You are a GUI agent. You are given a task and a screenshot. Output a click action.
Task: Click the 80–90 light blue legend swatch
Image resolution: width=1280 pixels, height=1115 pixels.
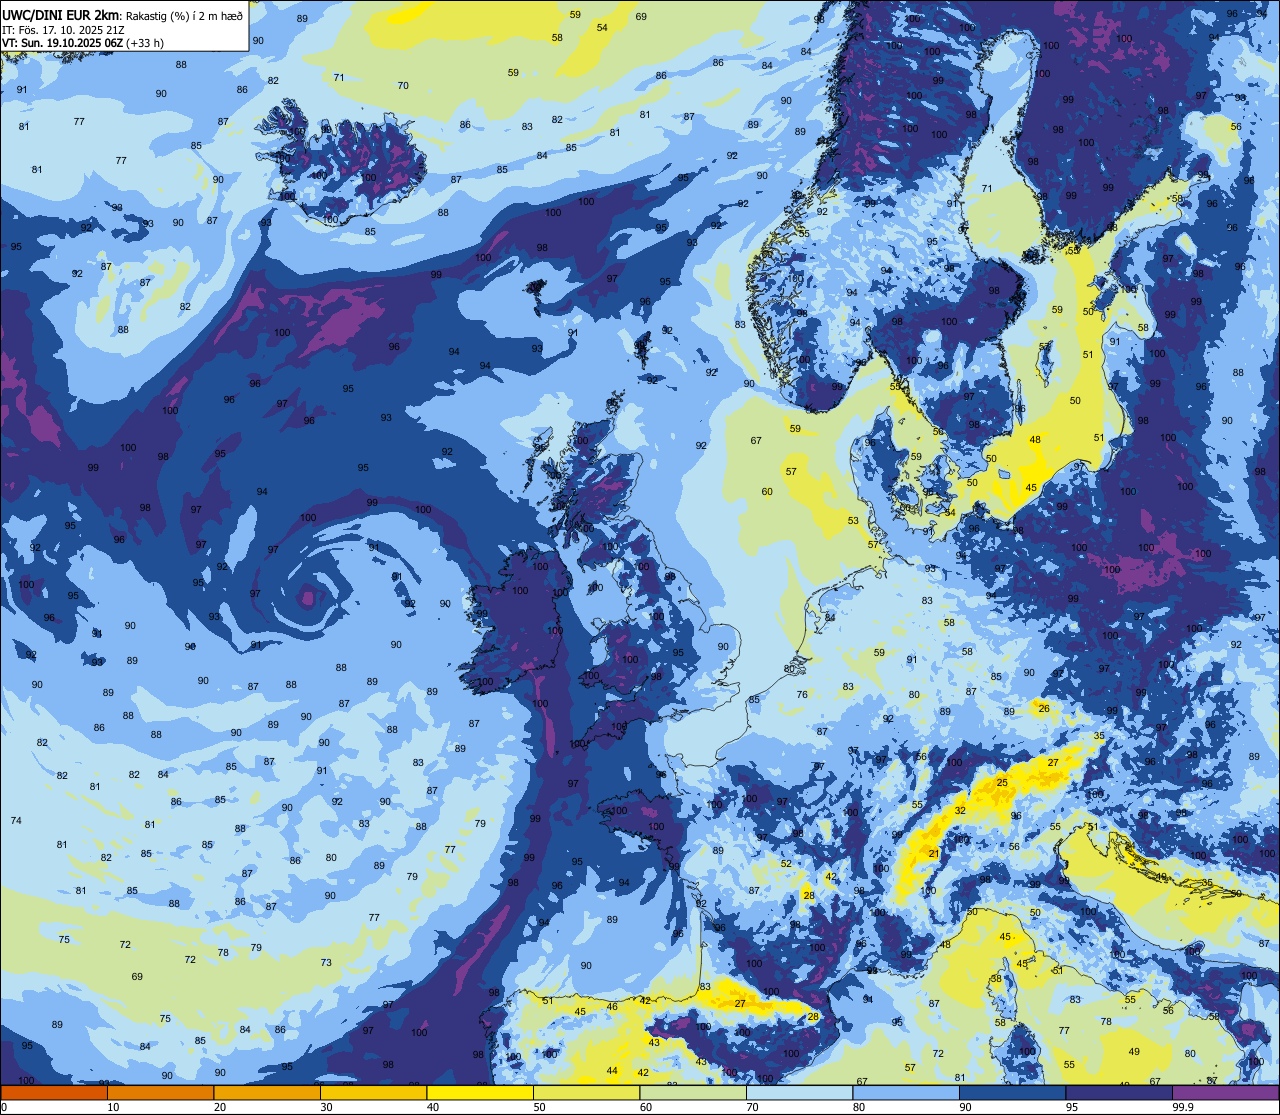click(906, 1092)
